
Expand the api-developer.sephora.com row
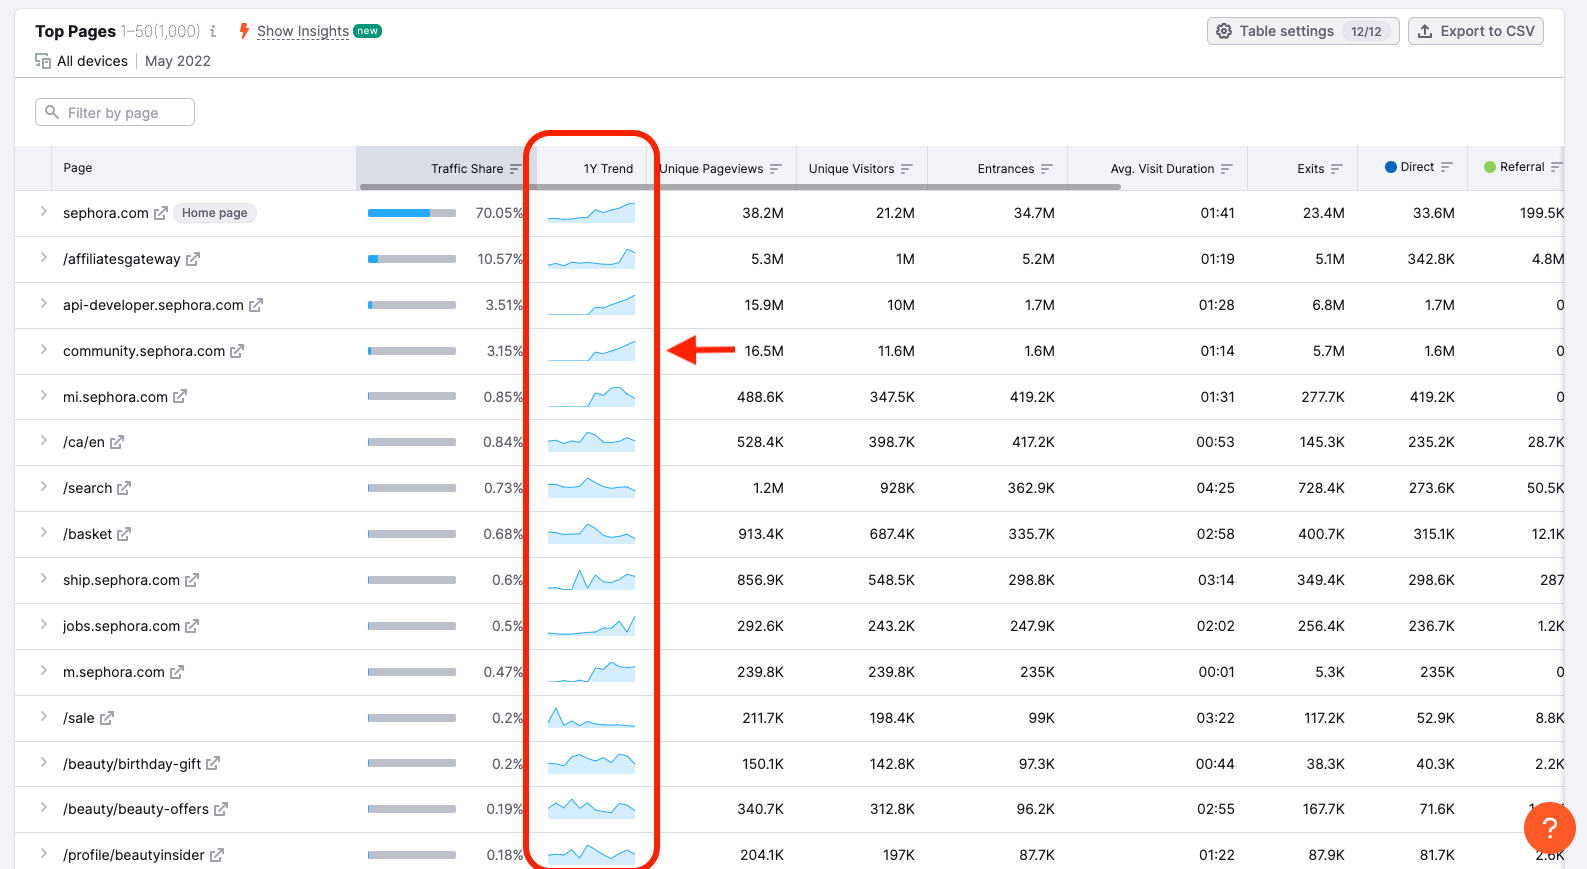click(x=43, y=304)
